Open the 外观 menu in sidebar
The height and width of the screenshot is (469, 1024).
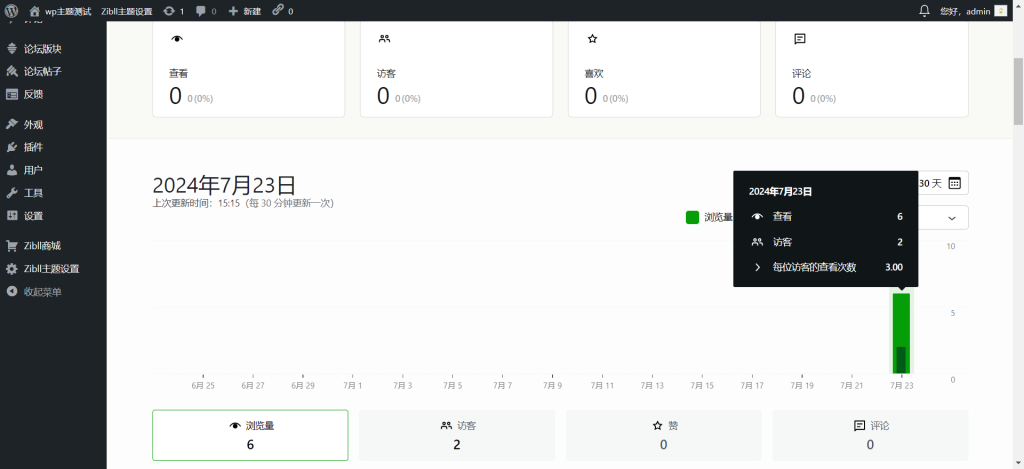(33, 125)
